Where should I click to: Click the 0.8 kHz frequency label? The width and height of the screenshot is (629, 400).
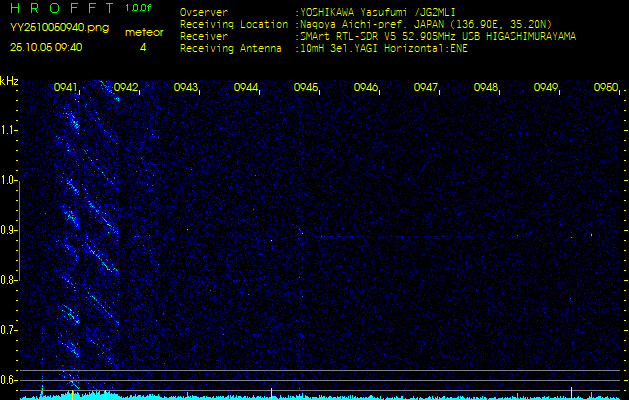pos(7,280)
